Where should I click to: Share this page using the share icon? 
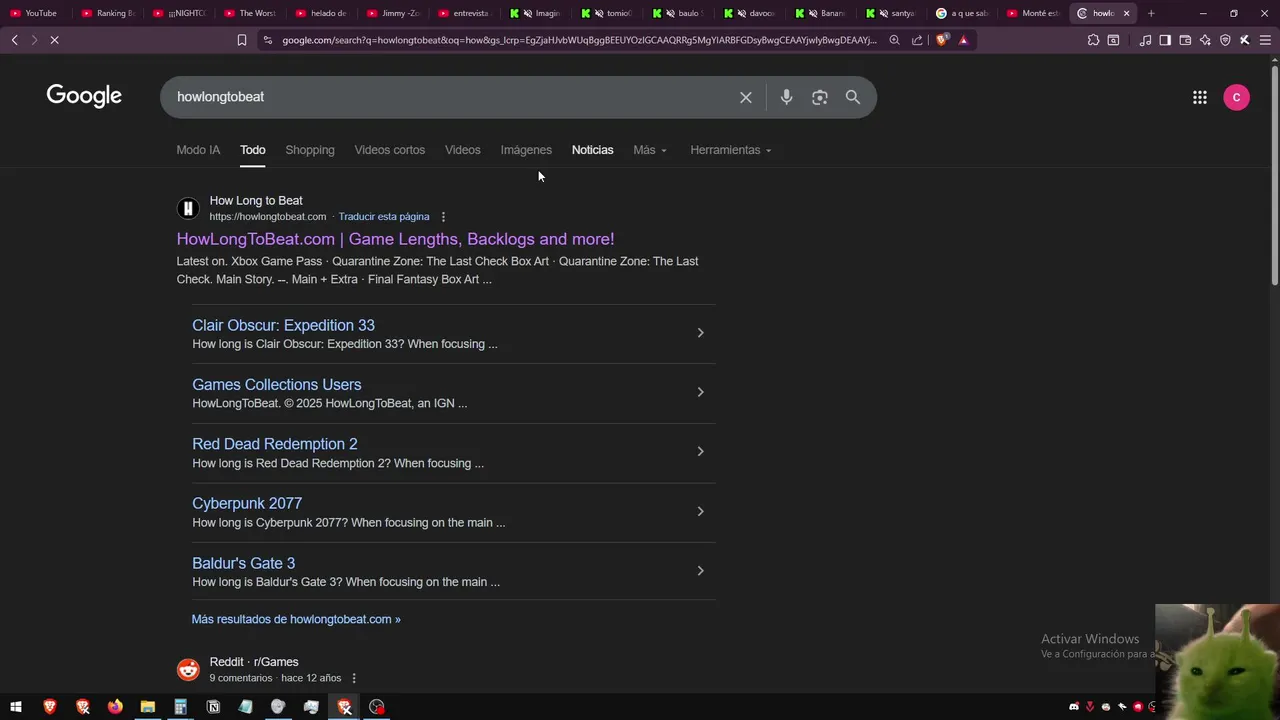click(x=917, y=40)
